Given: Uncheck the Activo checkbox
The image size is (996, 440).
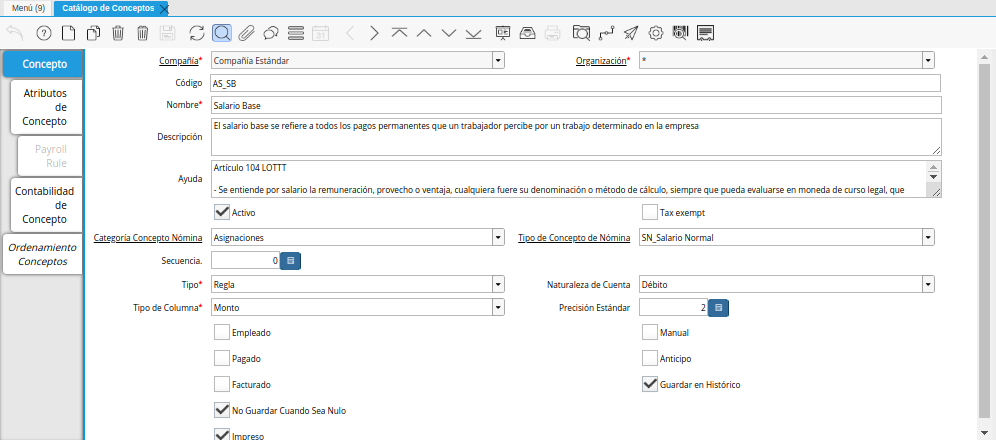Looking at the screenshot, I should click(x=221, y=212).
